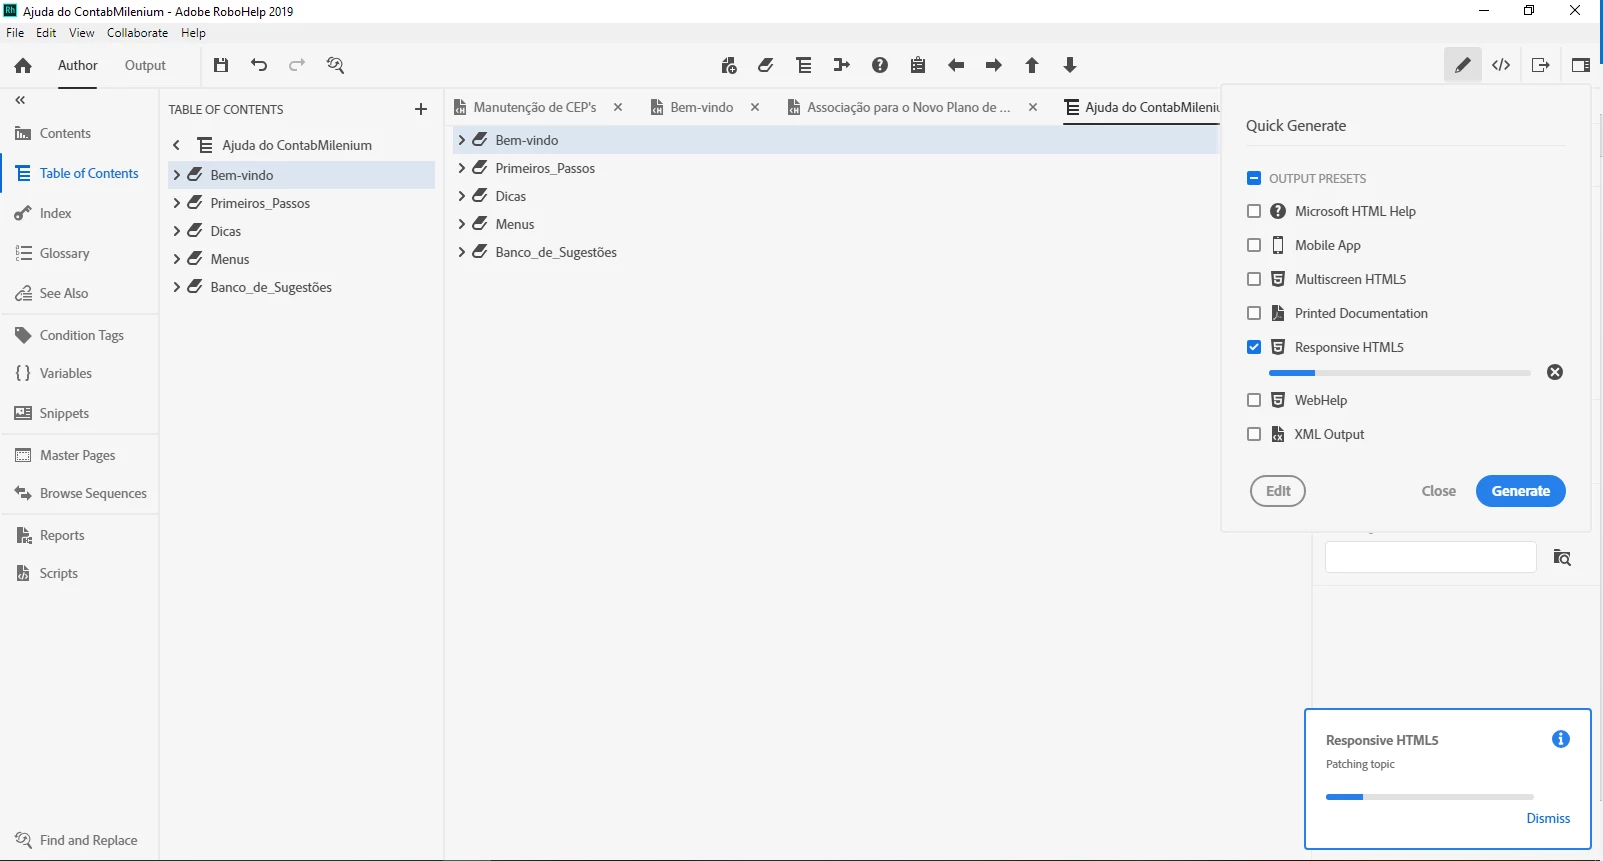
Task: Click the clipboard icon in the toolbar
Action: pos(918,65)
